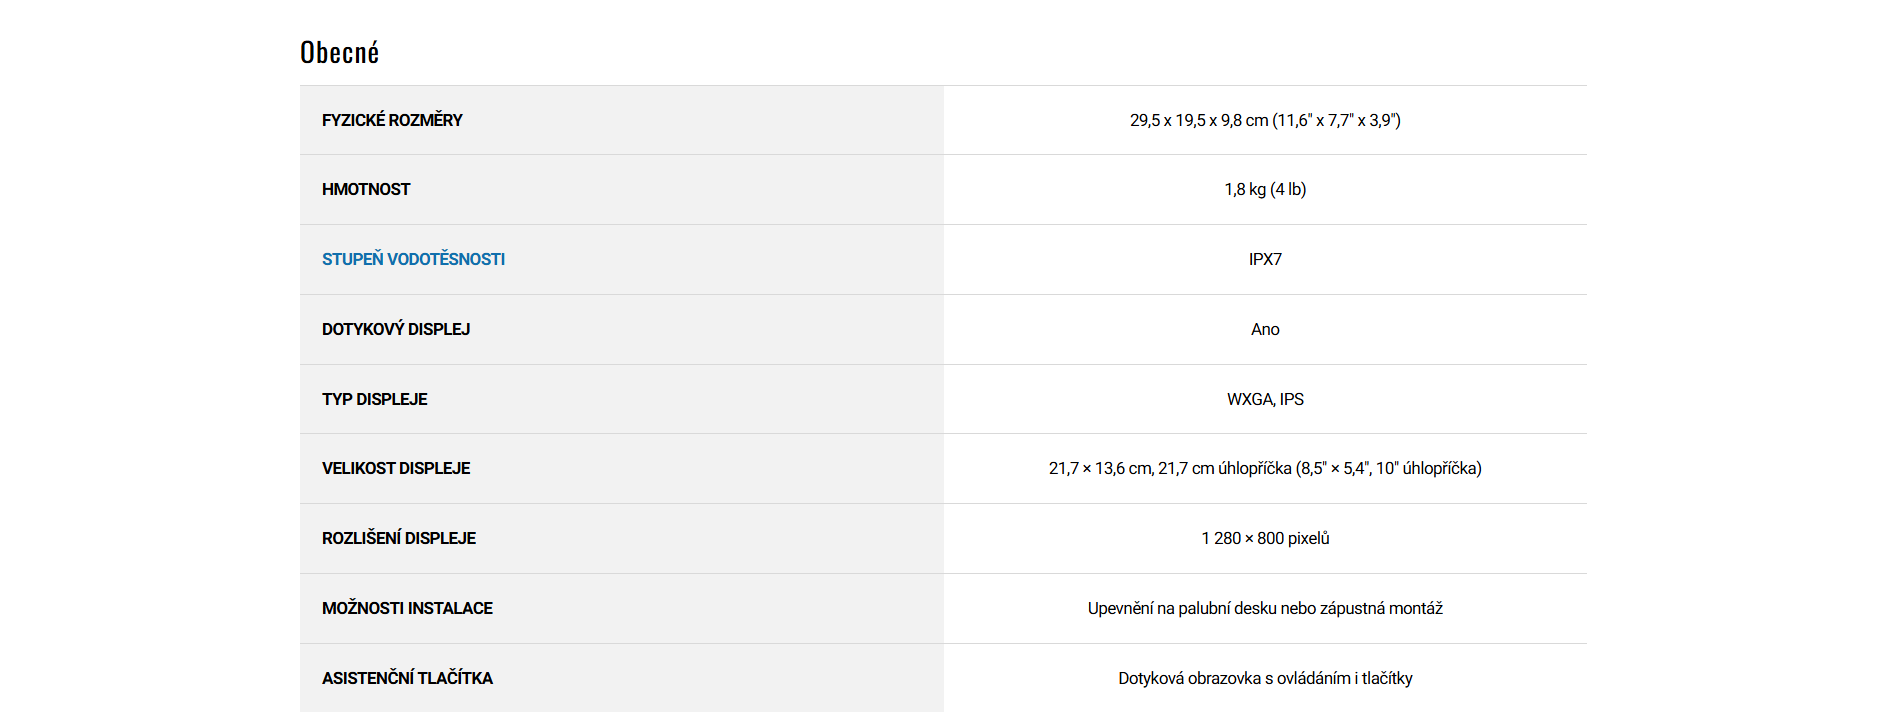Select the Dotykový displej label
This screenshot has width=1888, height=712.
pos(396,329)
